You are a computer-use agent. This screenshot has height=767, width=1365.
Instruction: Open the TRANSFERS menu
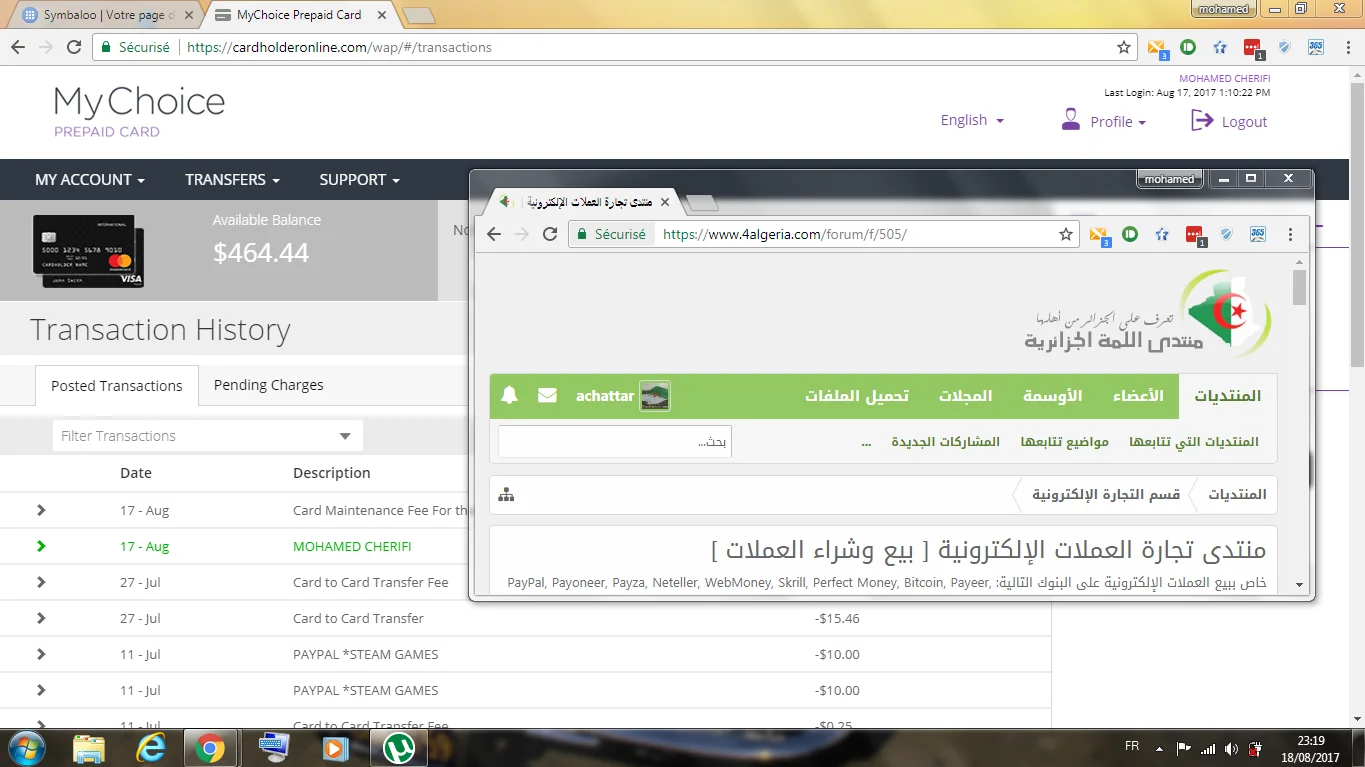[x=232, y=180]
